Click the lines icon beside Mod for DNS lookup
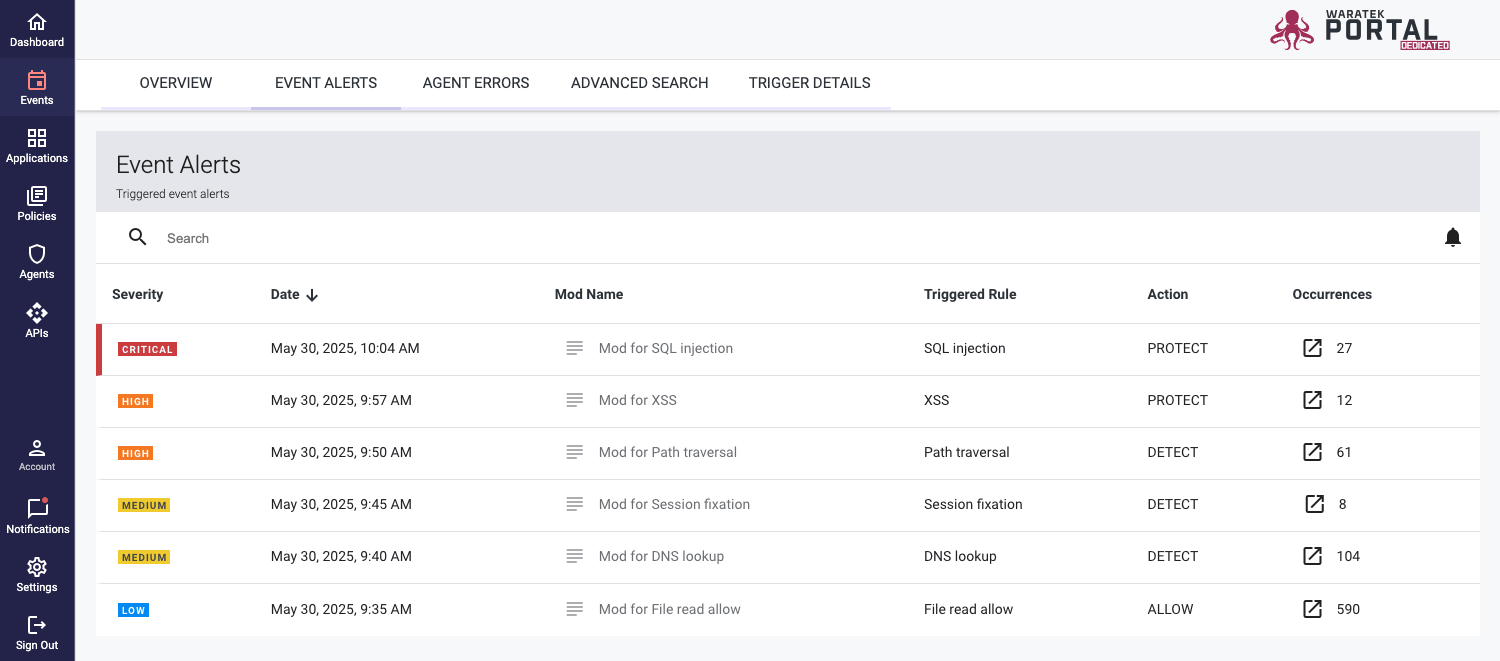 tap(574, 556)
